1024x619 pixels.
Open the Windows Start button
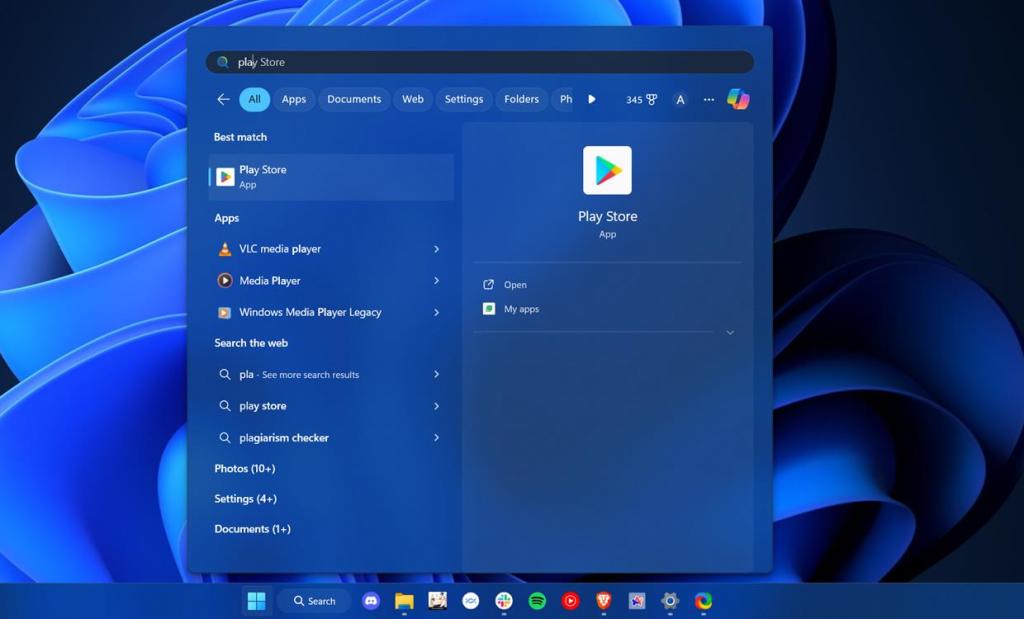click(257, 601)
